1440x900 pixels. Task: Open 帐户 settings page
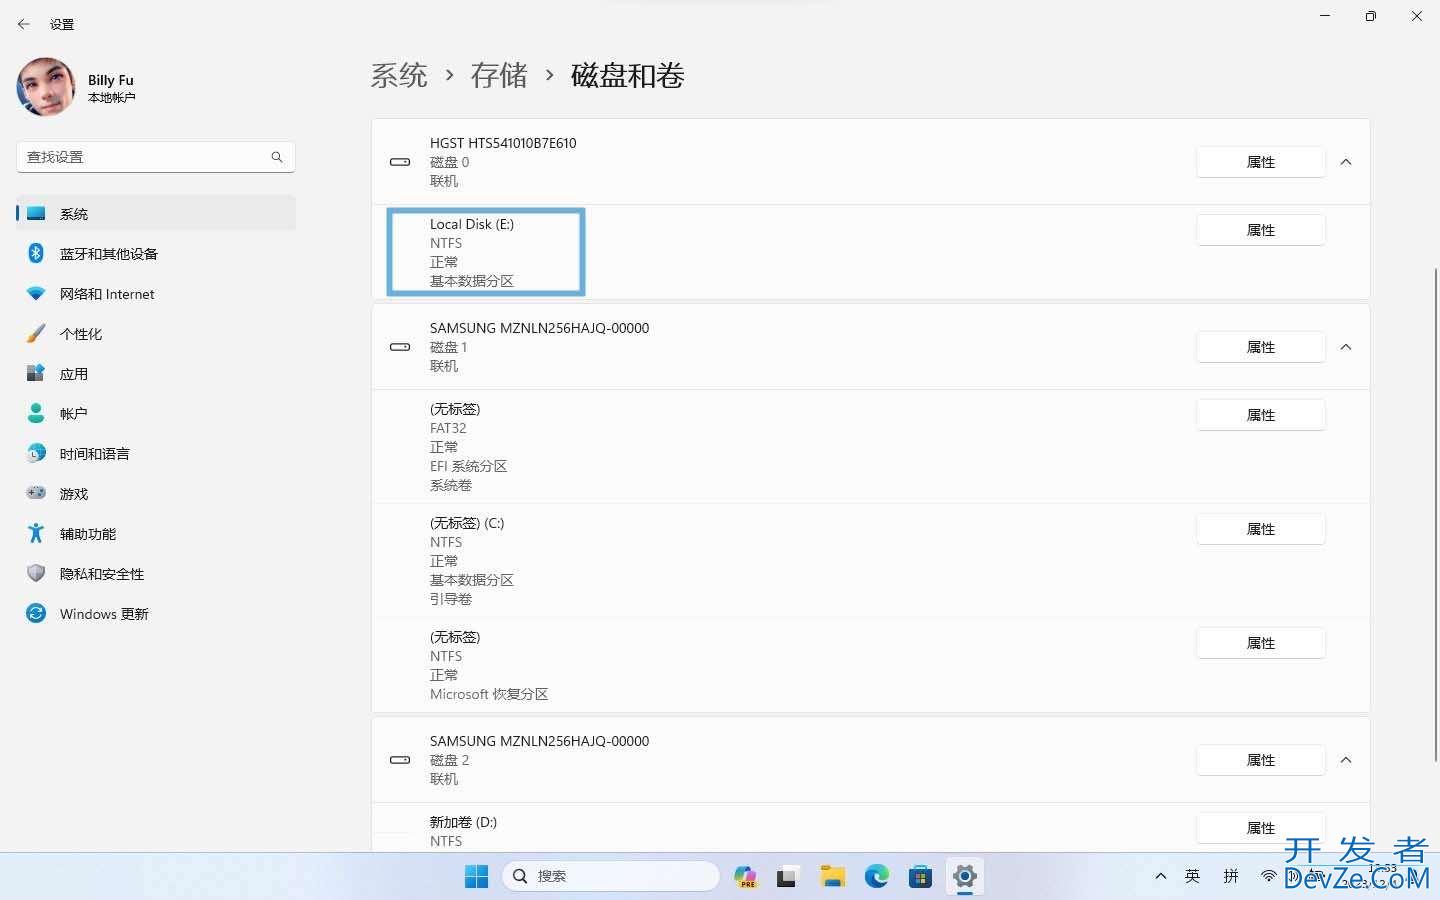point(156,413)
